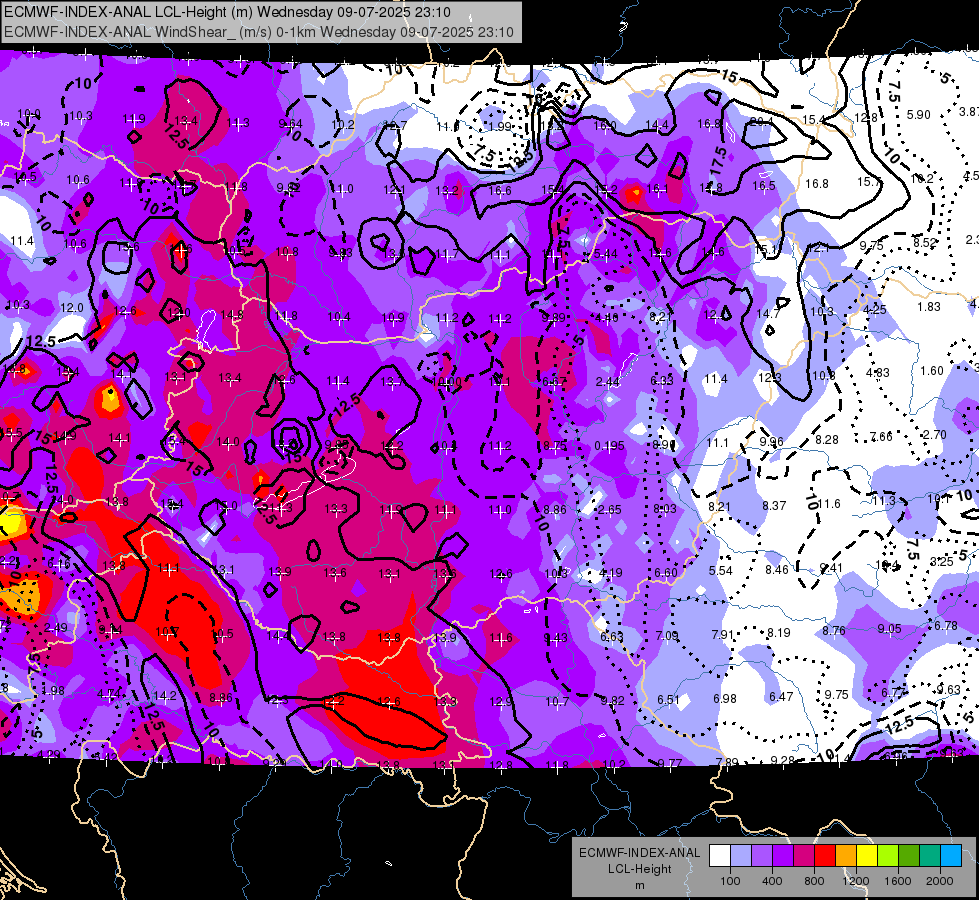
Task: Click the wind shear value 8.03
Action: (664, 509)
